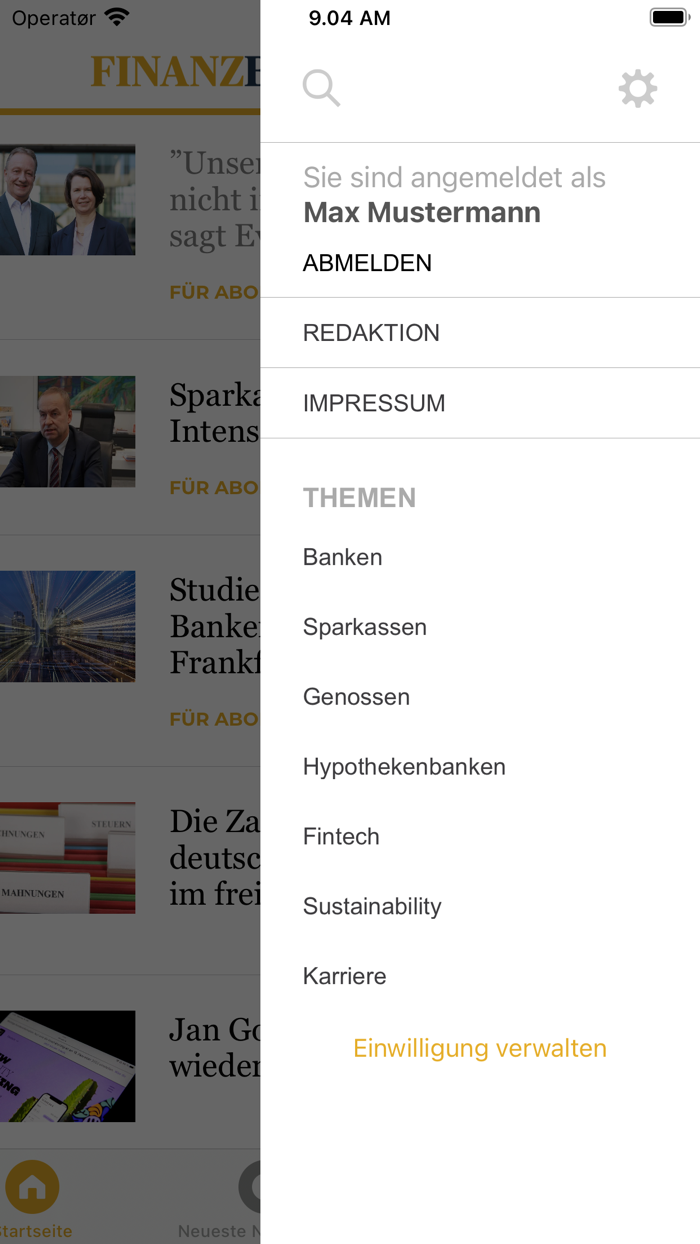Open the search magnifier icon
700x1244 pixels.
[x=321, y=87]
